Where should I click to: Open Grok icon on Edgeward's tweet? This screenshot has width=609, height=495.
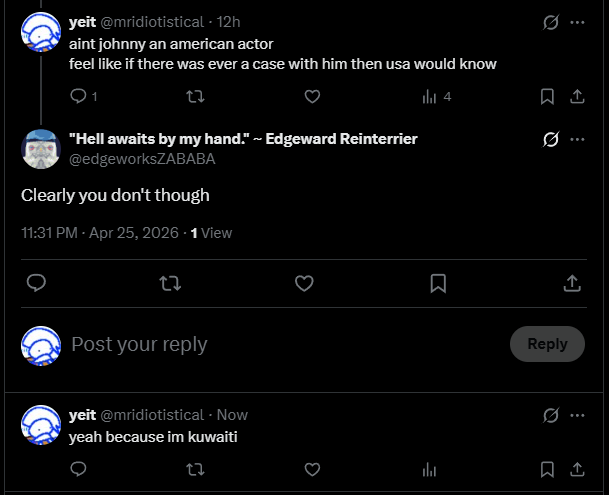click(549, 139)
